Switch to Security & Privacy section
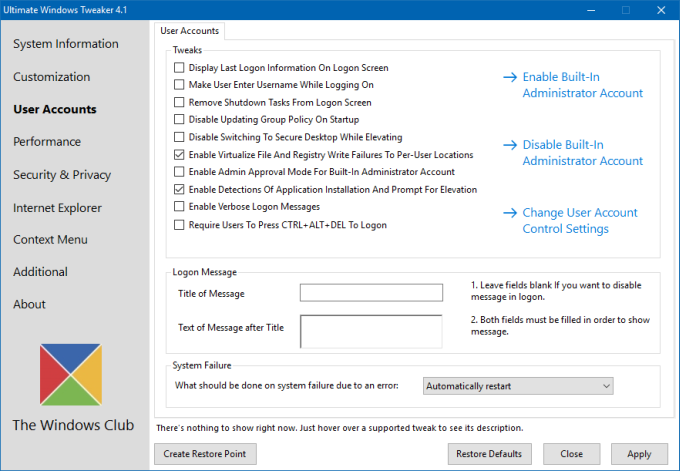The height and width of the screenshot is (471, 680). (x=62, y=175)
